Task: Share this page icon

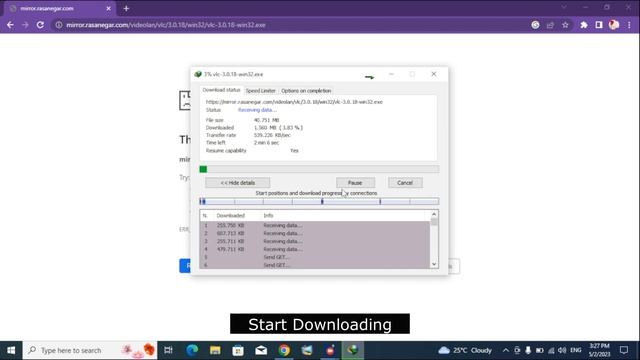Action: 550,25
